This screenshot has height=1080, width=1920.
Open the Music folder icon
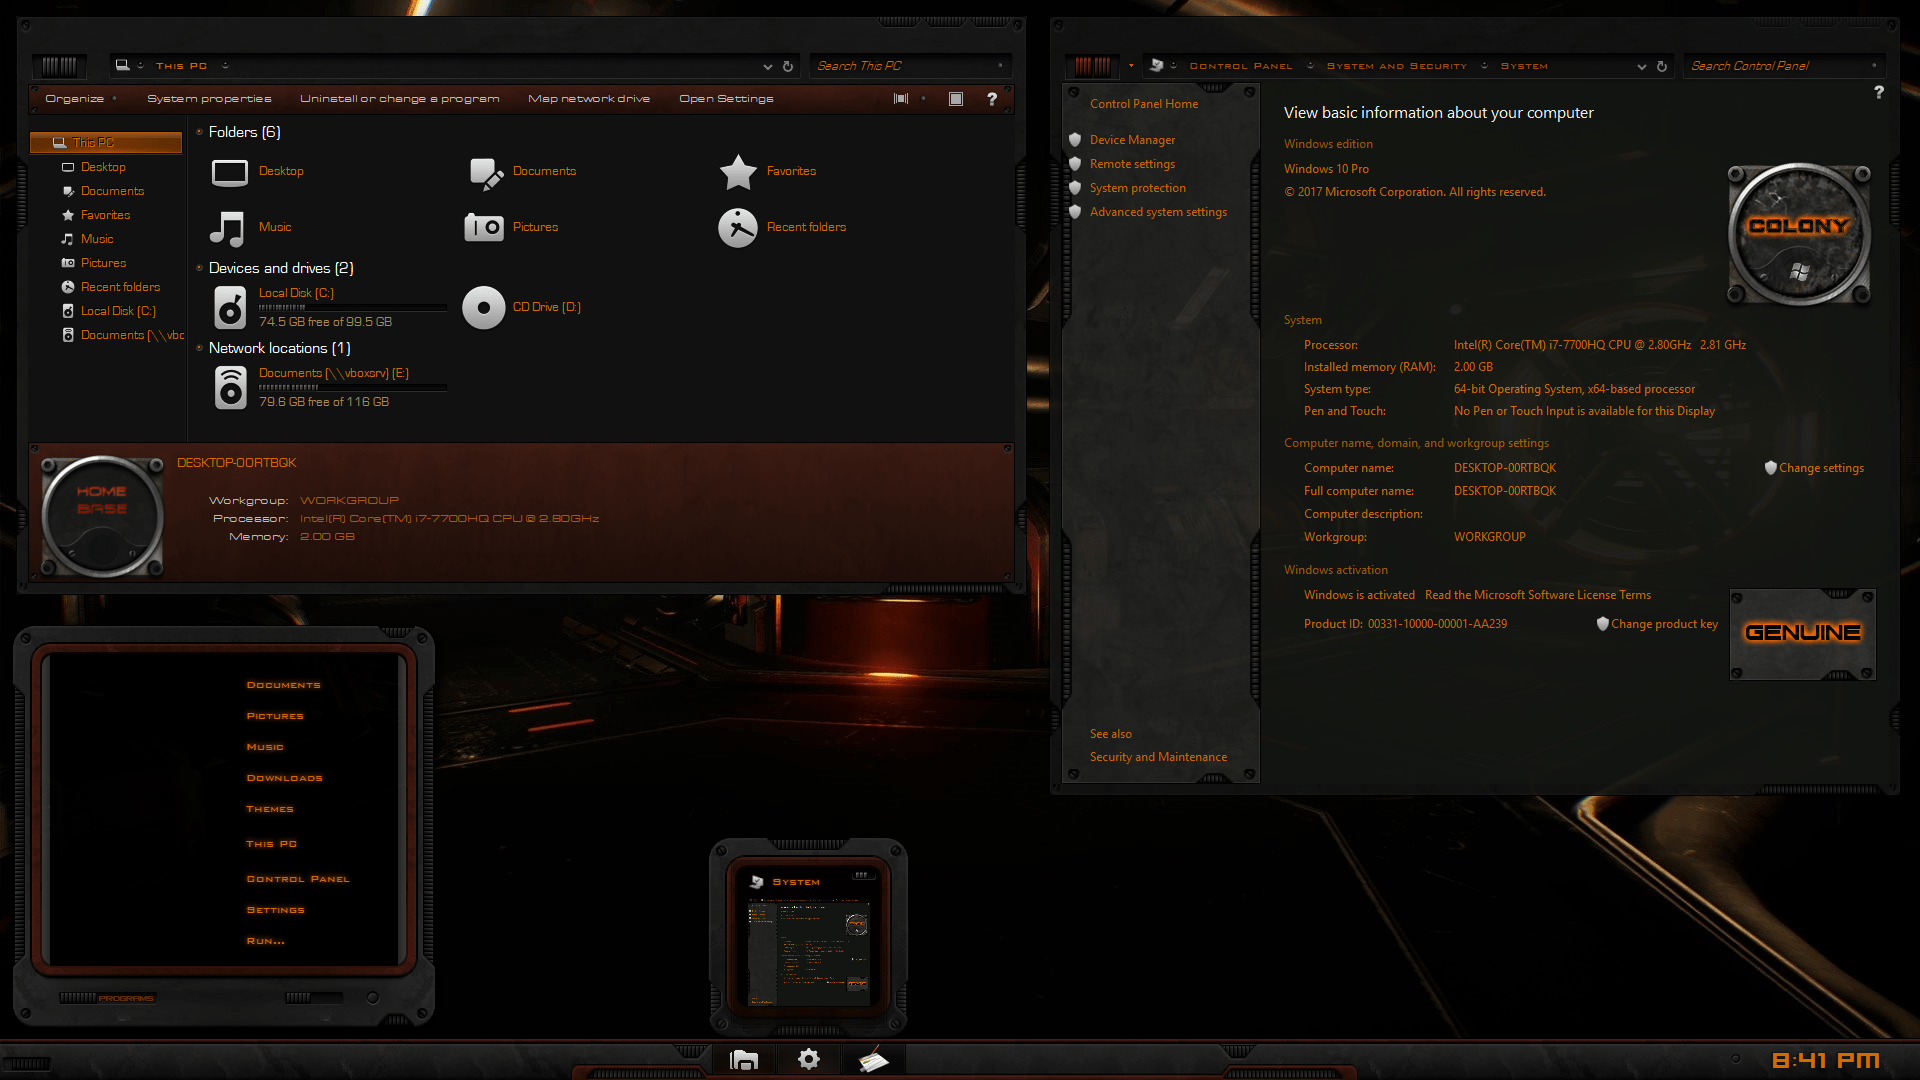tap(228, 228)
